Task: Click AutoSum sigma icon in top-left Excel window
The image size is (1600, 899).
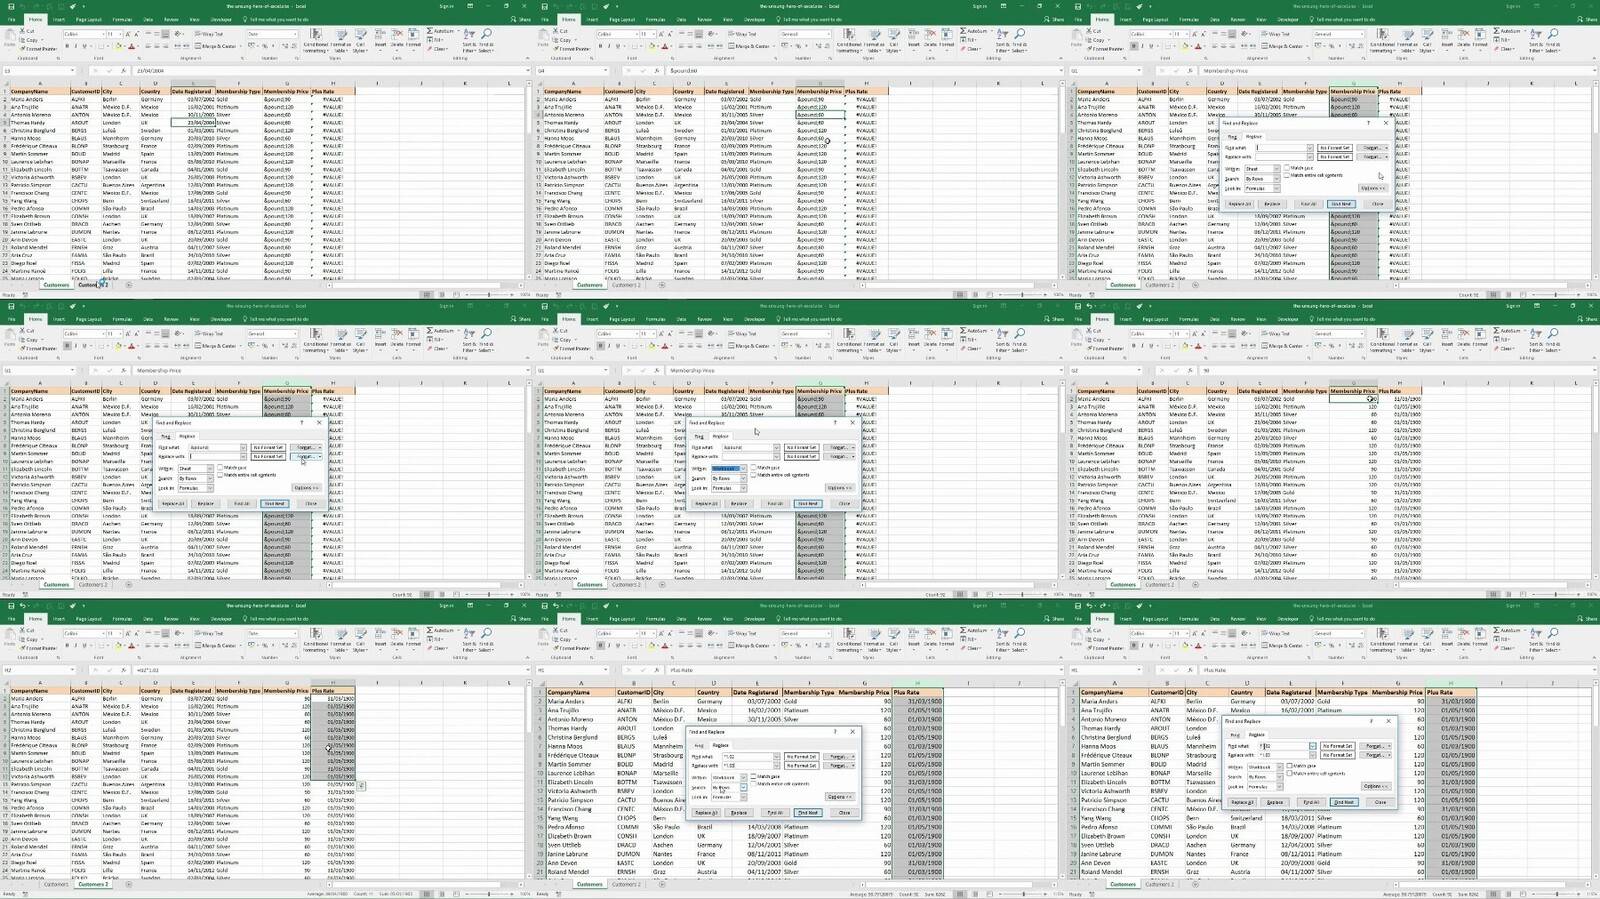Action: point(429,31)
